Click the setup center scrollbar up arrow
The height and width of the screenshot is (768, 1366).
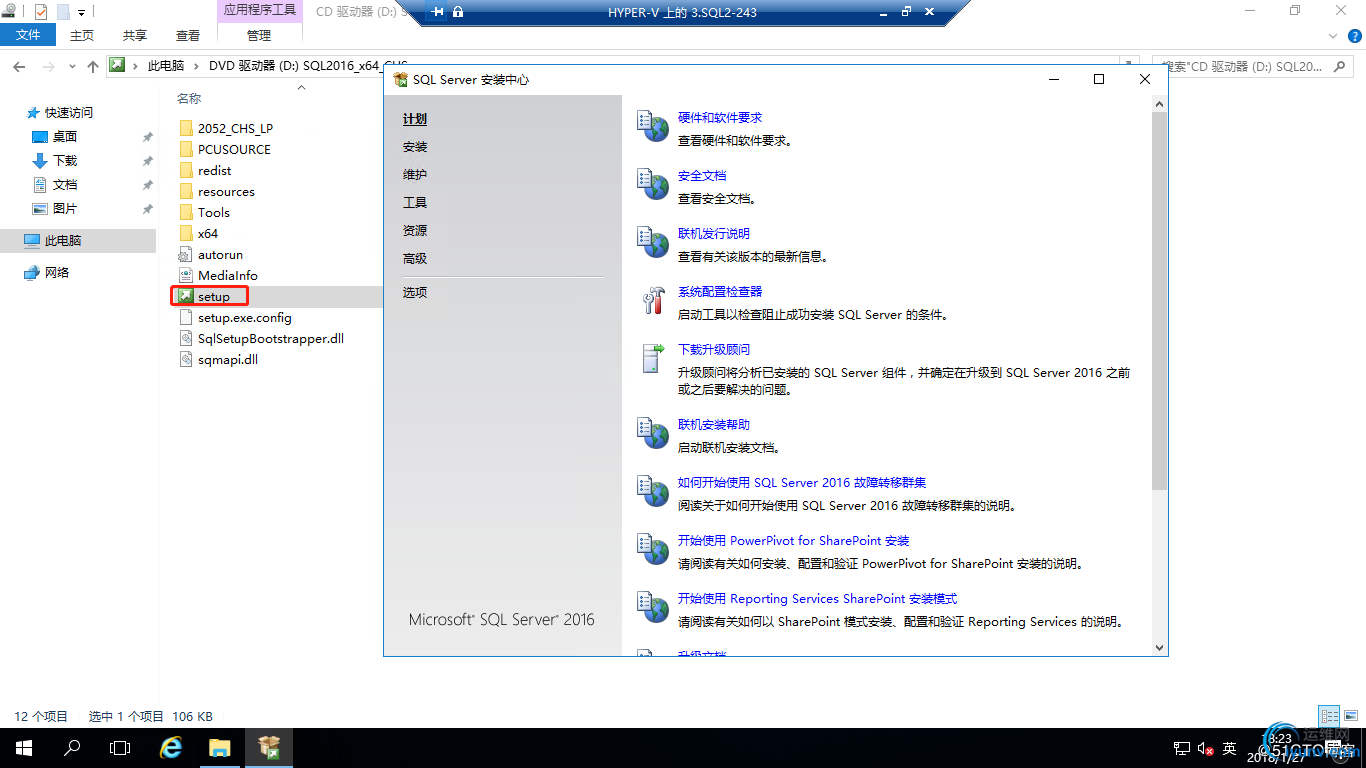(x=1160, y=103)
